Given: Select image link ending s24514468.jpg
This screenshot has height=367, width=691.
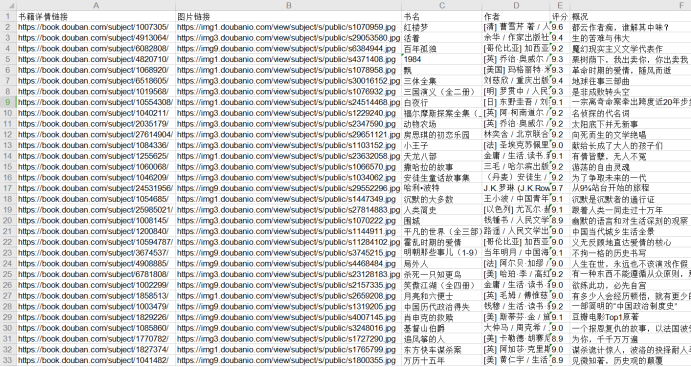Looking at the screenshot, I should [x=289, y=102].
